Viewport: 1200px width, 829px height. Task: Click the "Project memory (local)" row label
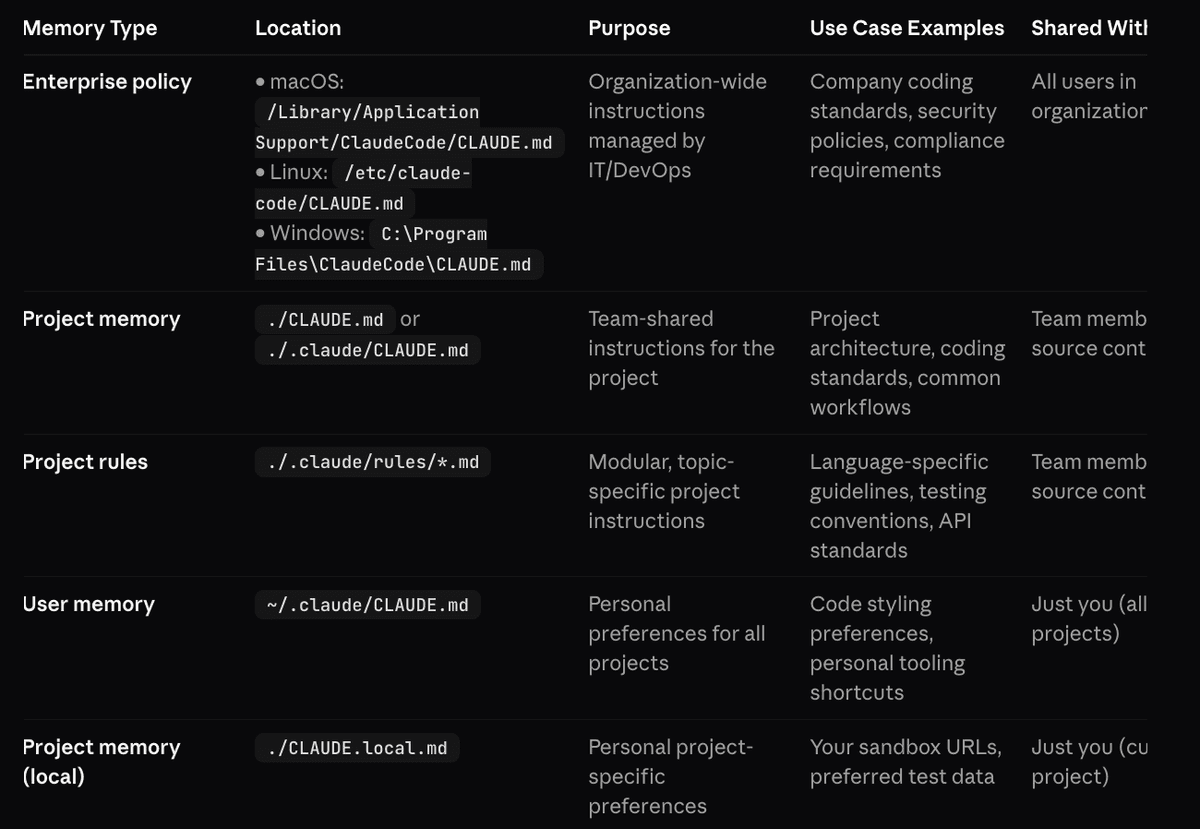(x=101, y=762)
